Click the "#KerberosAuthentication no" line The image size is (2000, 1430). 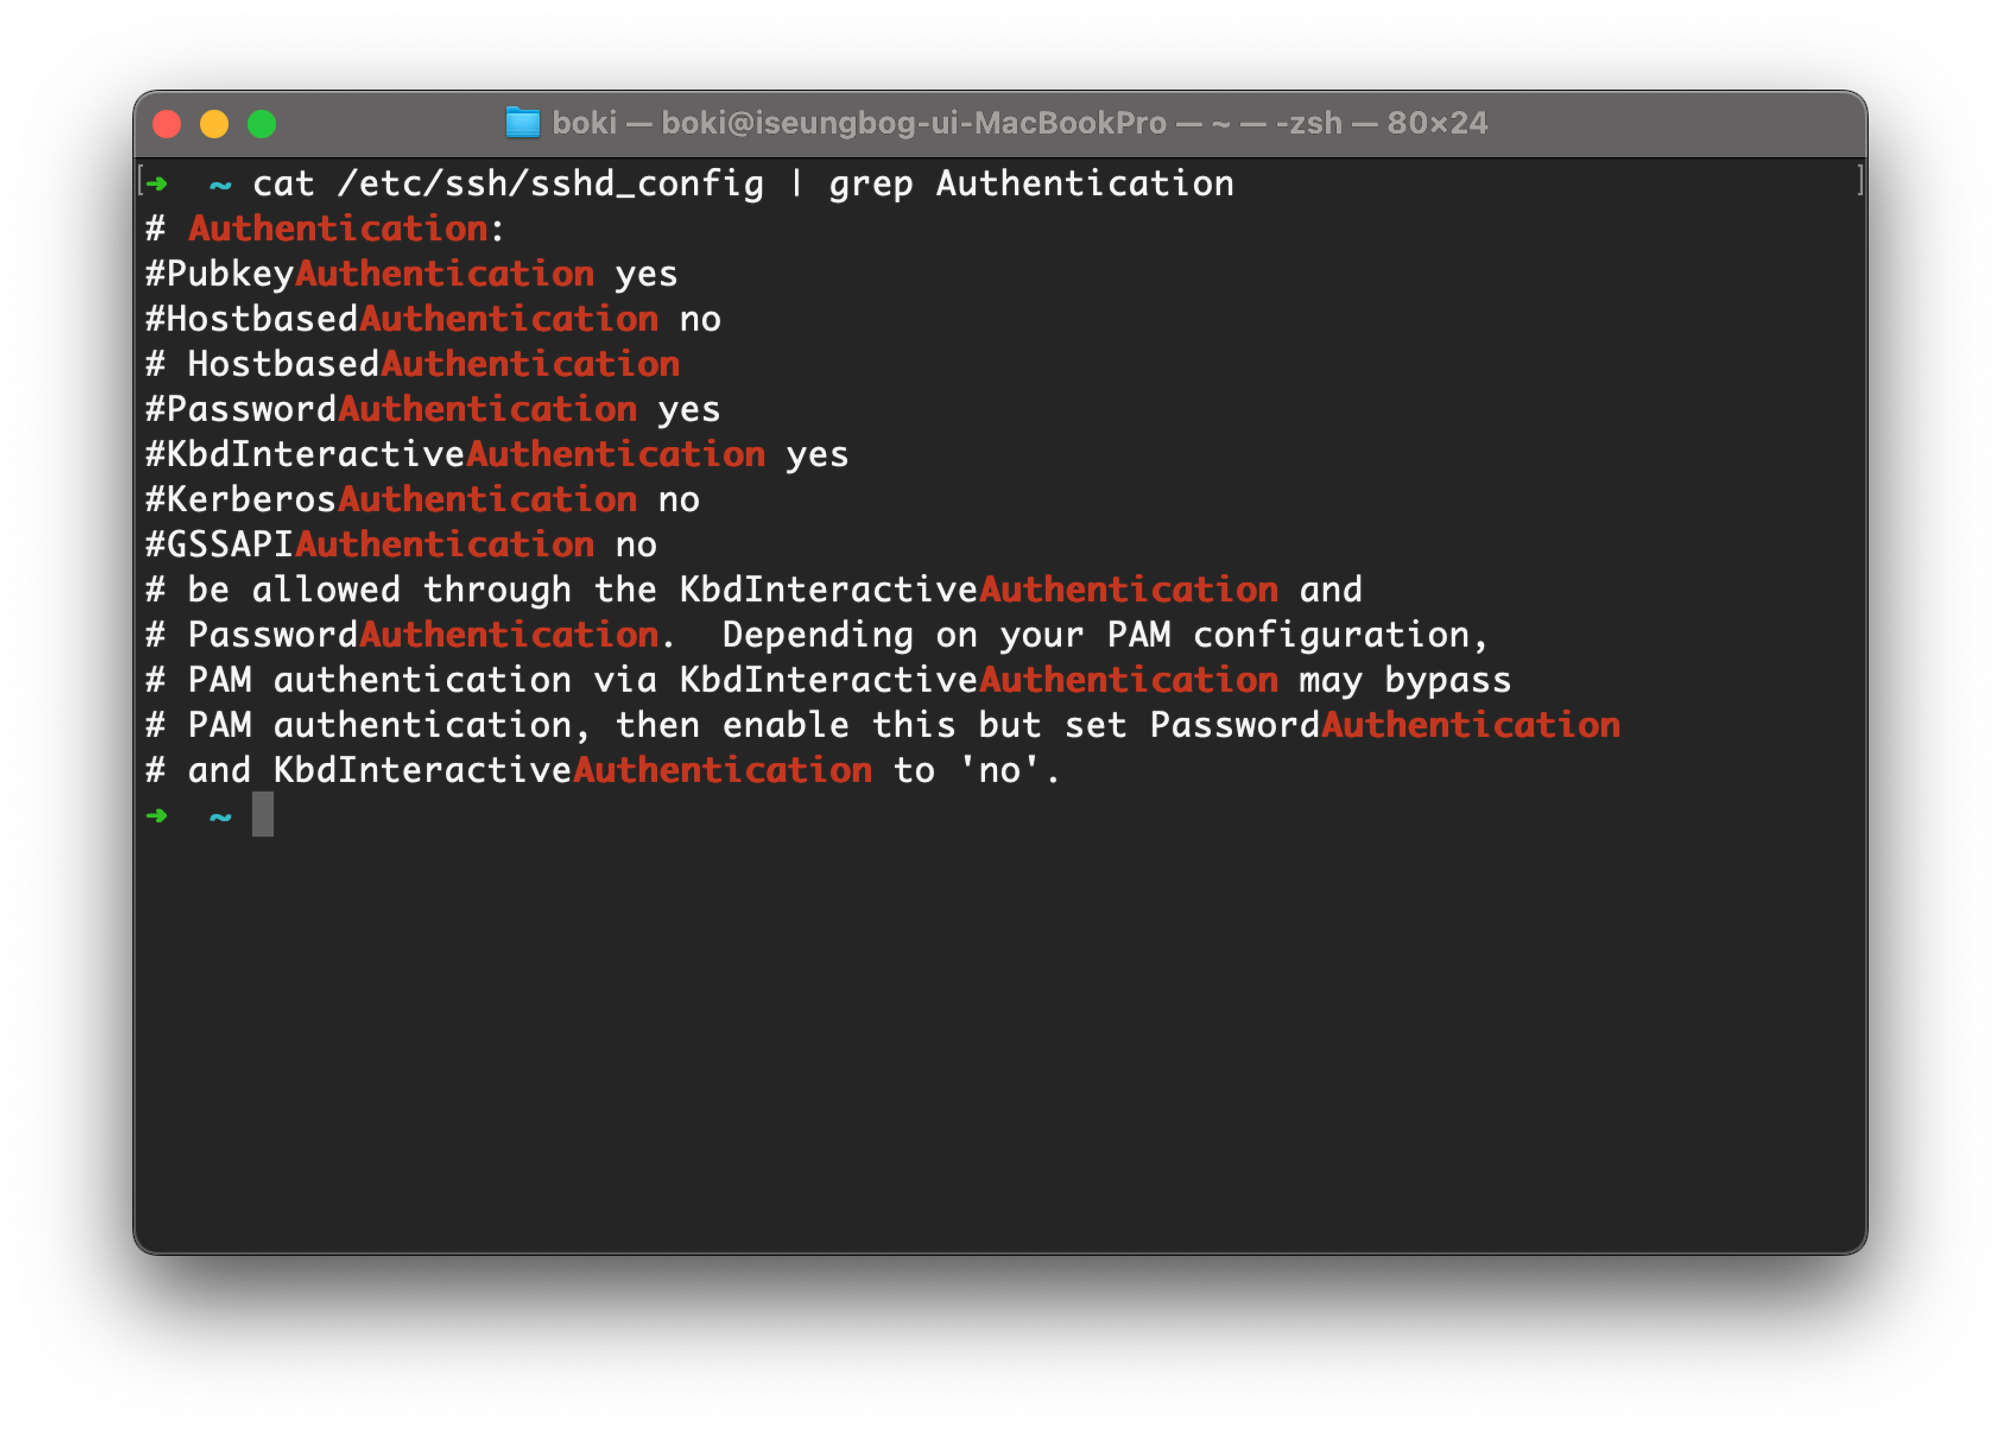pos(422,499)
